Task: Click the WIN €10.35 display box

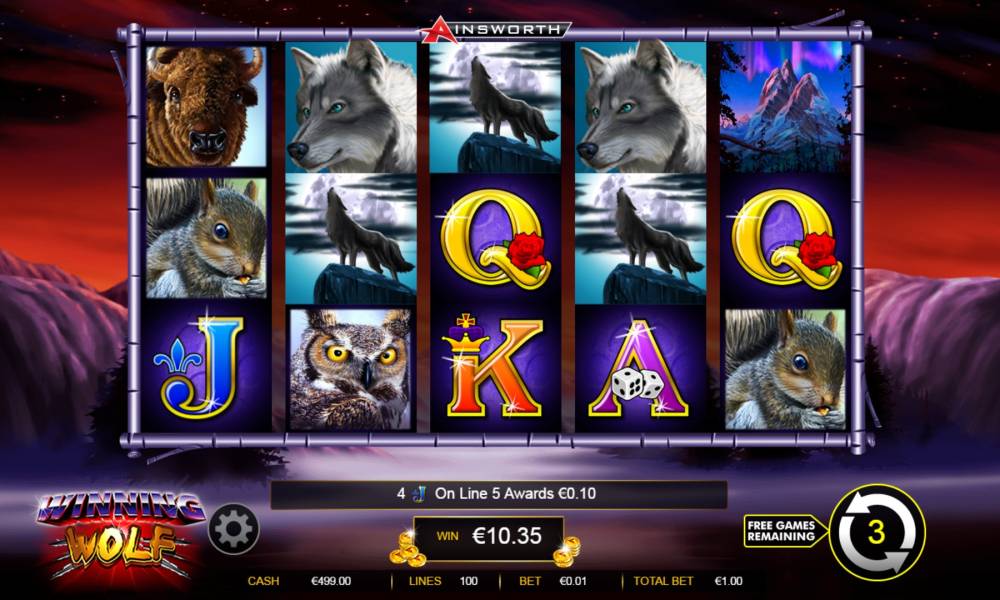Action: pyautogui.click(x=489, y=537)
